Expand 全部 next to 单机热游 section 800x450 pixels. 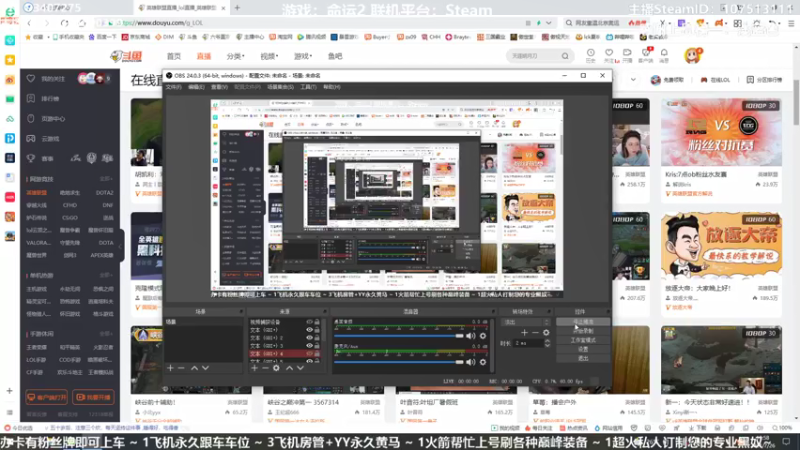point(106,276)
